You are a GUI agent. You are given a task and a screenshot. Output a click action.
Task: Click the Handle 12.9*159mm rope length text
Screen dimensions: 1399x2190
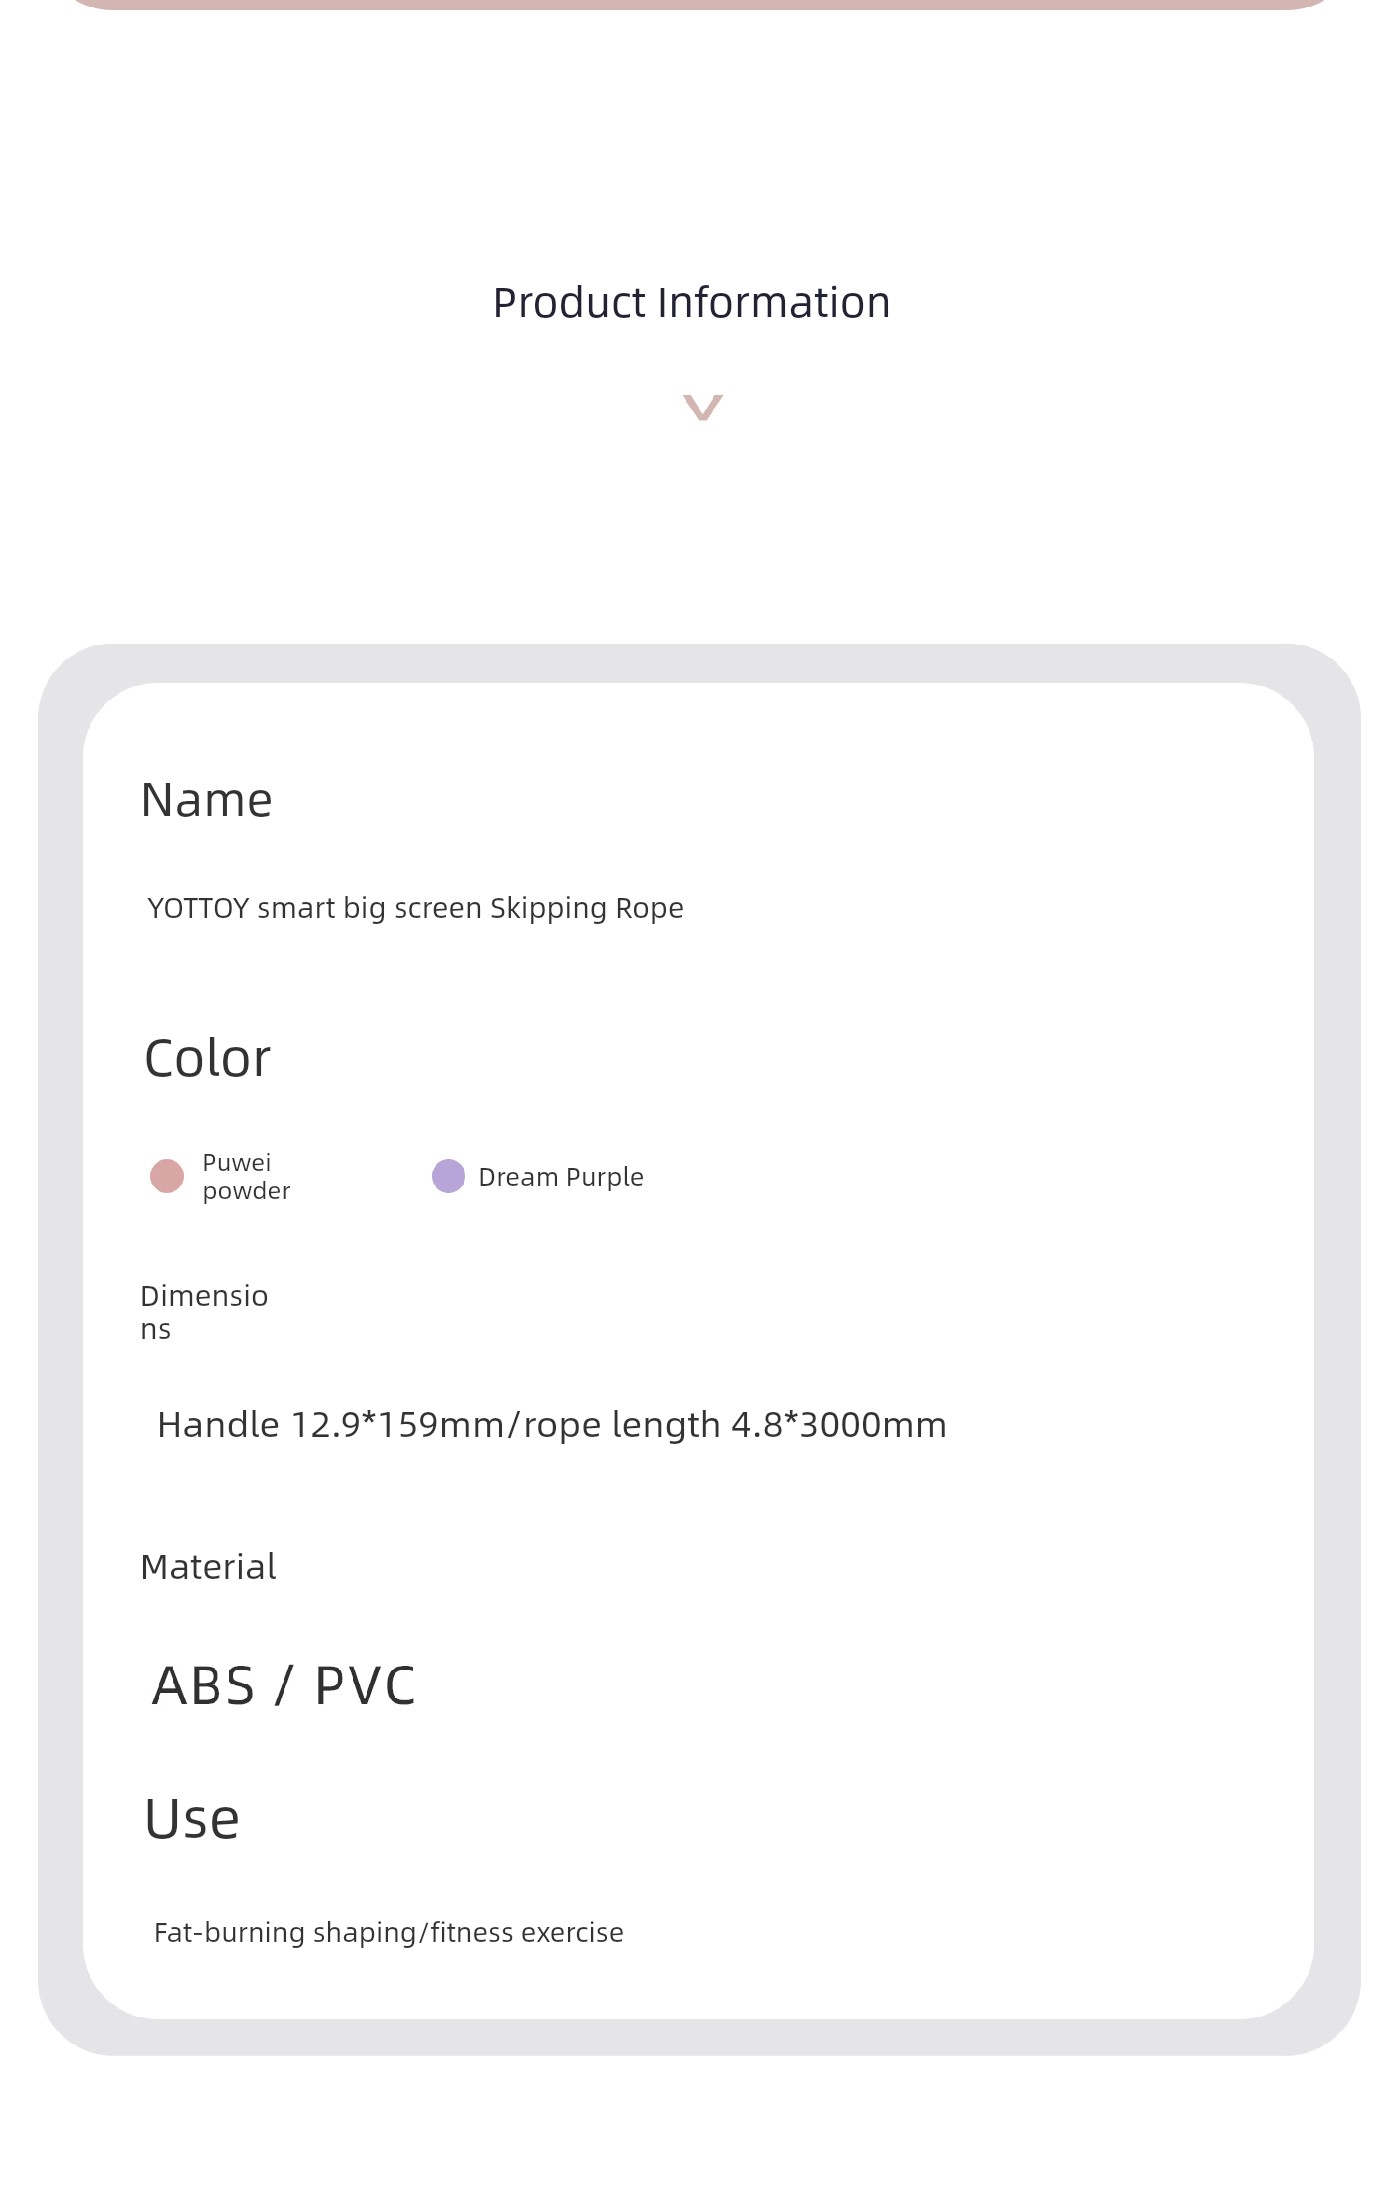click(552, 1425)
